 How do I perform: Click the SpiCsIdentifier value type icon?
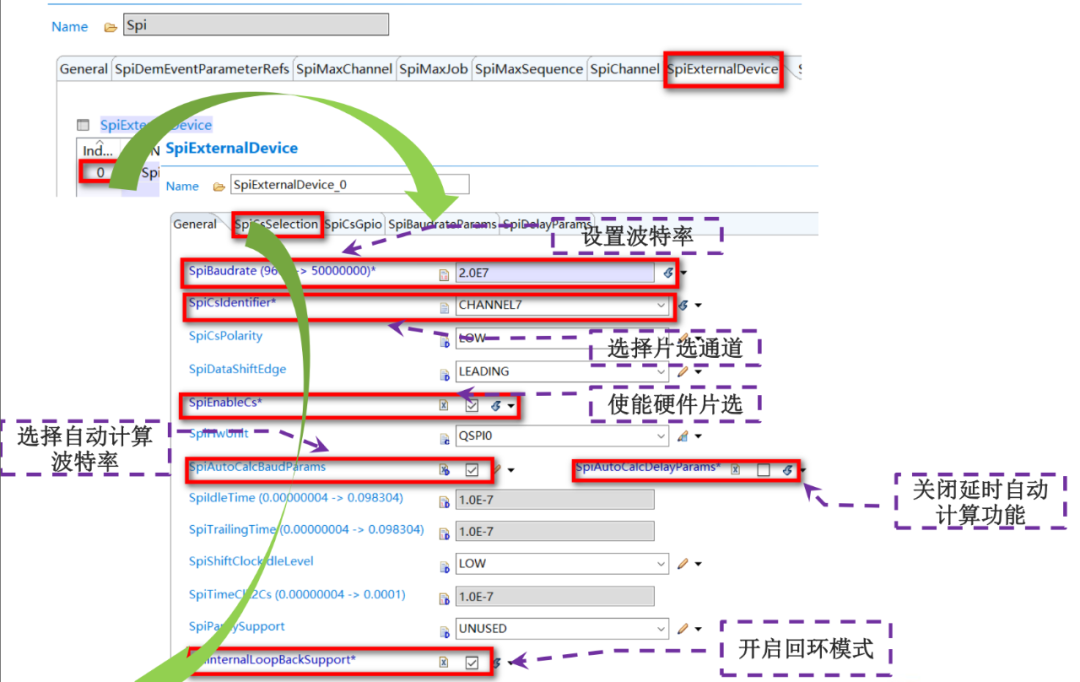pos(444,307)
